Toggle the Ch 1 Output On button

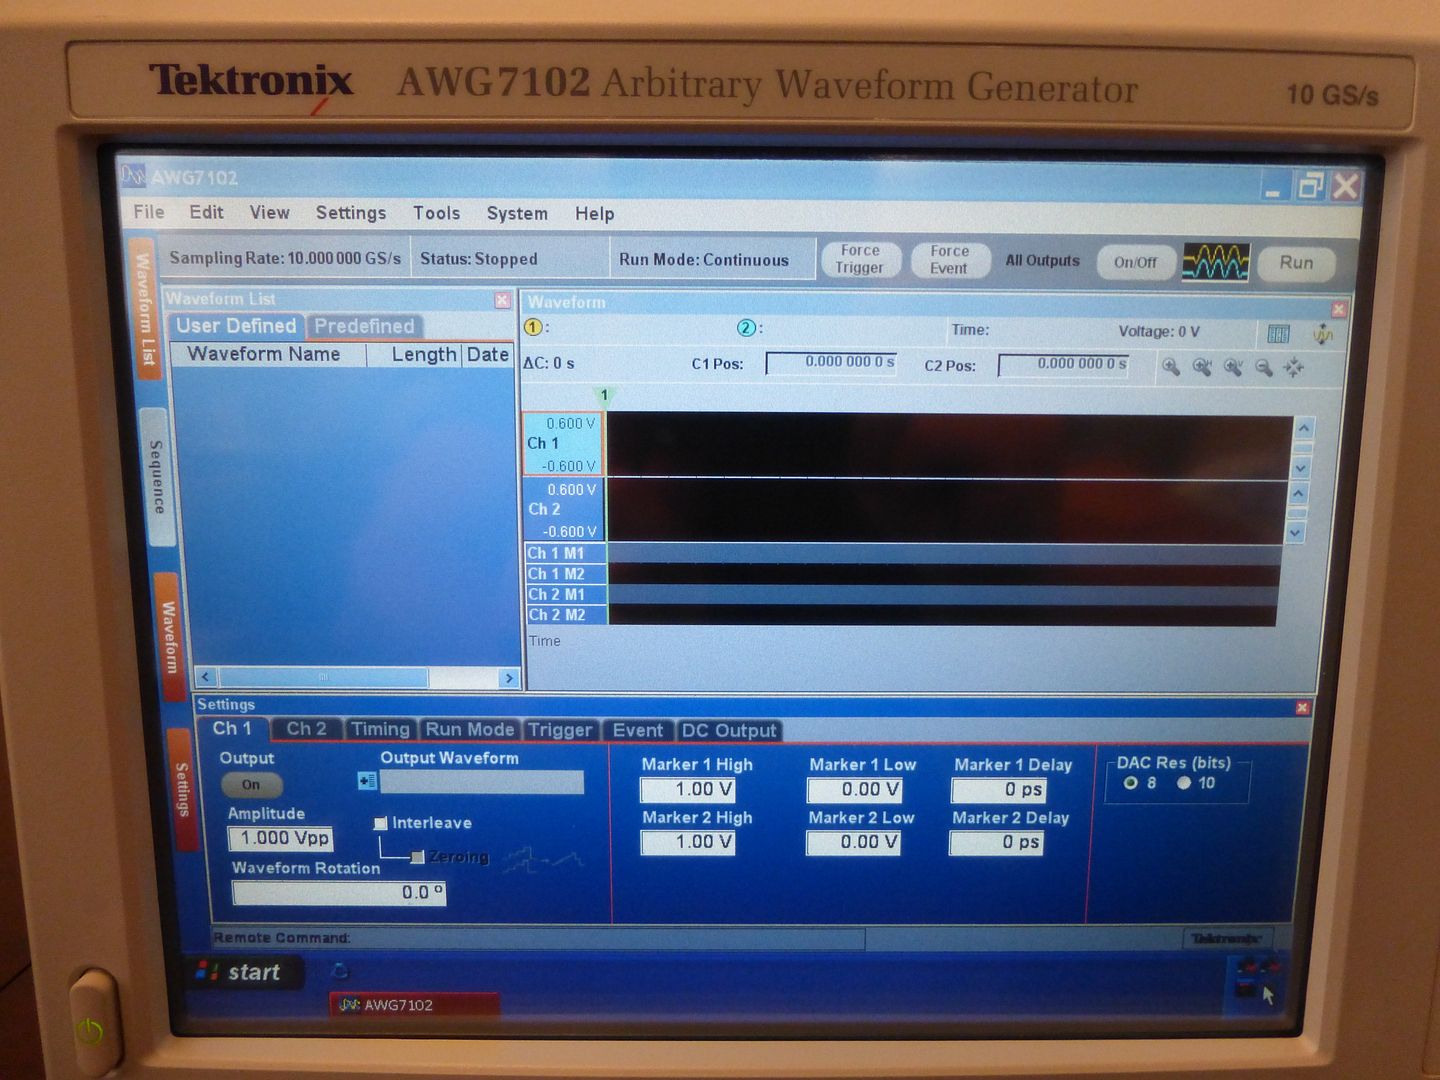(x=251, y=785)
